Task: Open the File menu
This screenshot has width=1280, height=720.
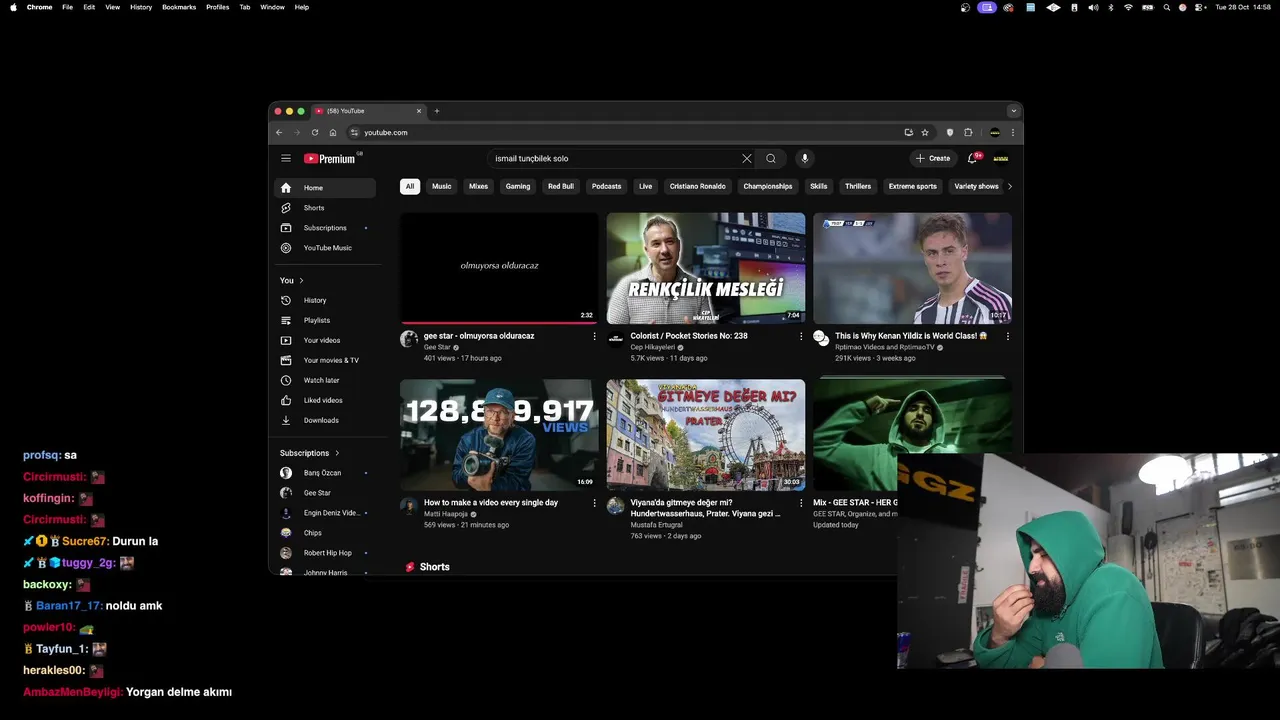Action: pyautogui.click(x=67, y=7)
